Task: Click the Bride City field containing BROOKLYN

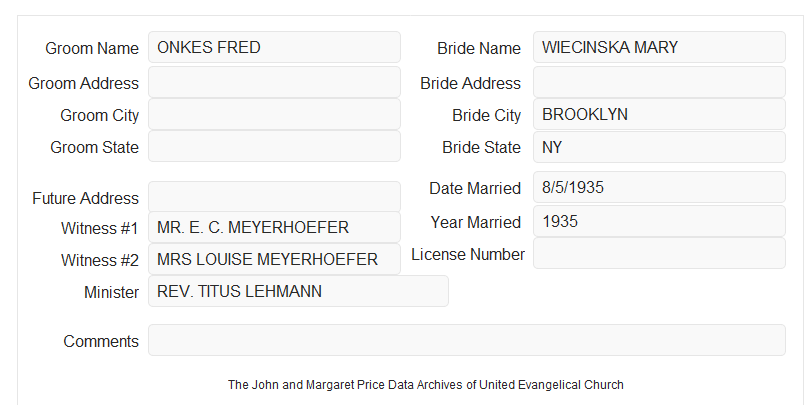Action: 659,114
